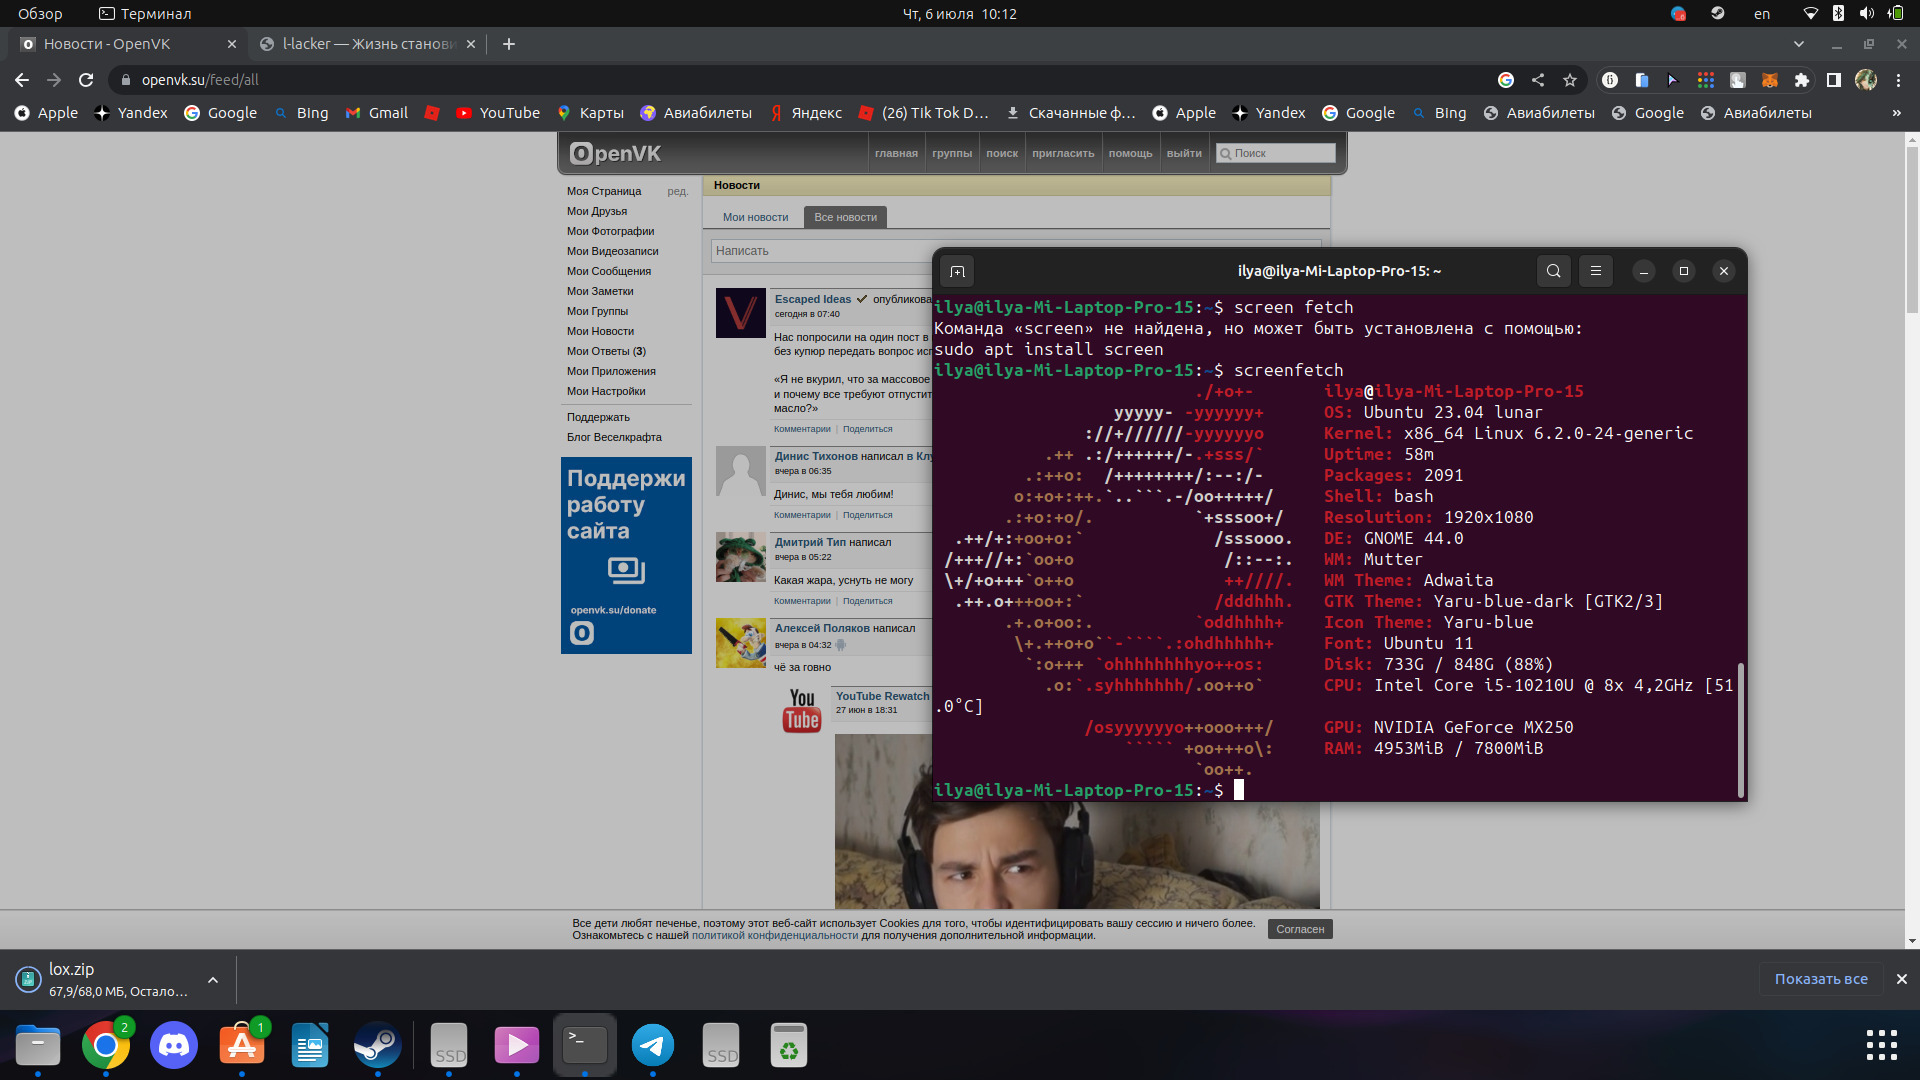Click the terminal search magnifier icon
The height and width of the screenshot is (1080, 1920).
click(x=1553, y=271)
